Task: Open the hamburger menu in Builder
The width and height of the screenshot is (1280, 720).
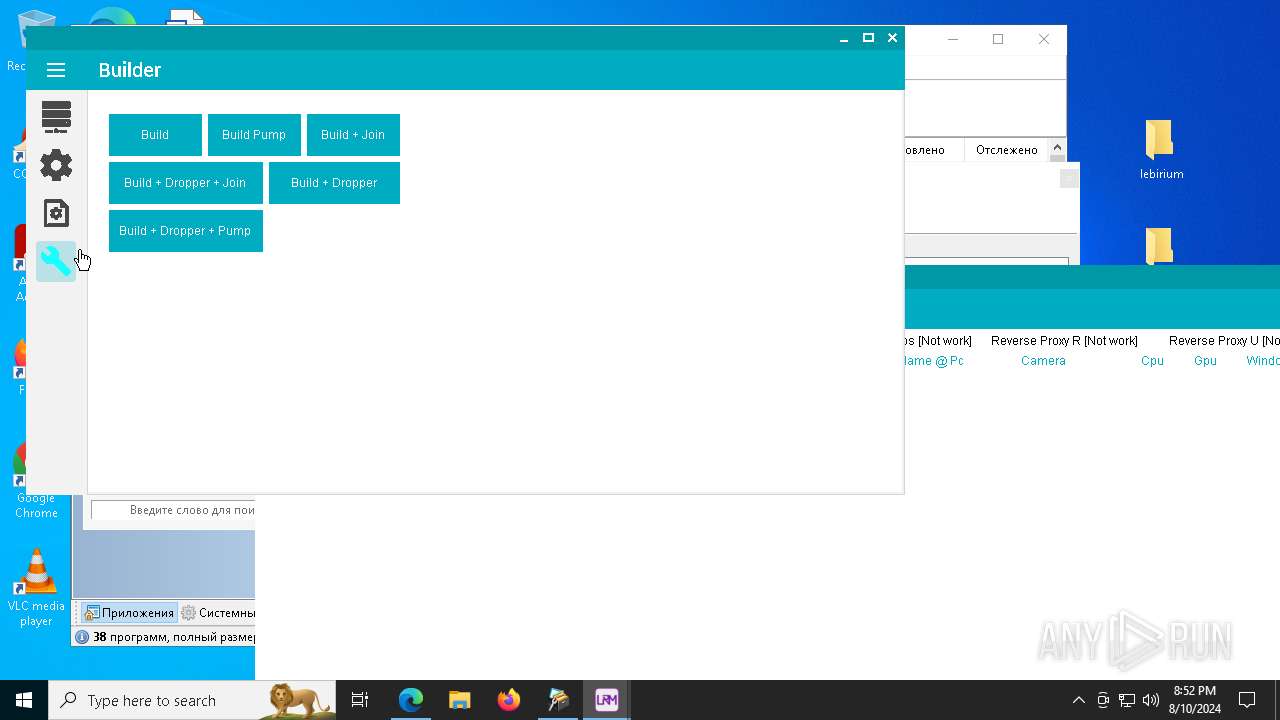Action: pyautogui.click(x=56, y=70)
